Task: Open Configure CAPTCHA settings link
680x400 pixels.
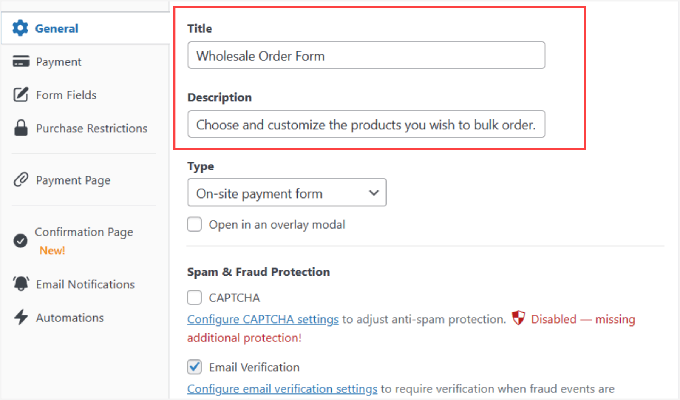Action: point(263,320)
